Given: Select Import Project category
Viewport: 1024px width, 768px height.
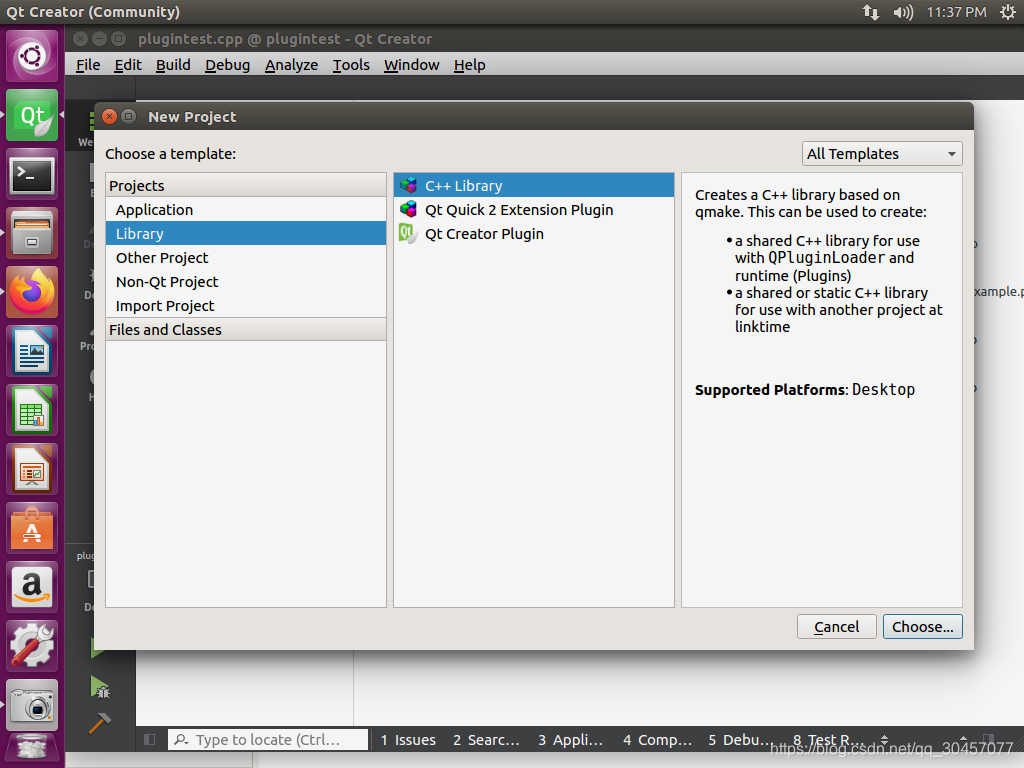Looking at the screenshot, I should [246, 306].
